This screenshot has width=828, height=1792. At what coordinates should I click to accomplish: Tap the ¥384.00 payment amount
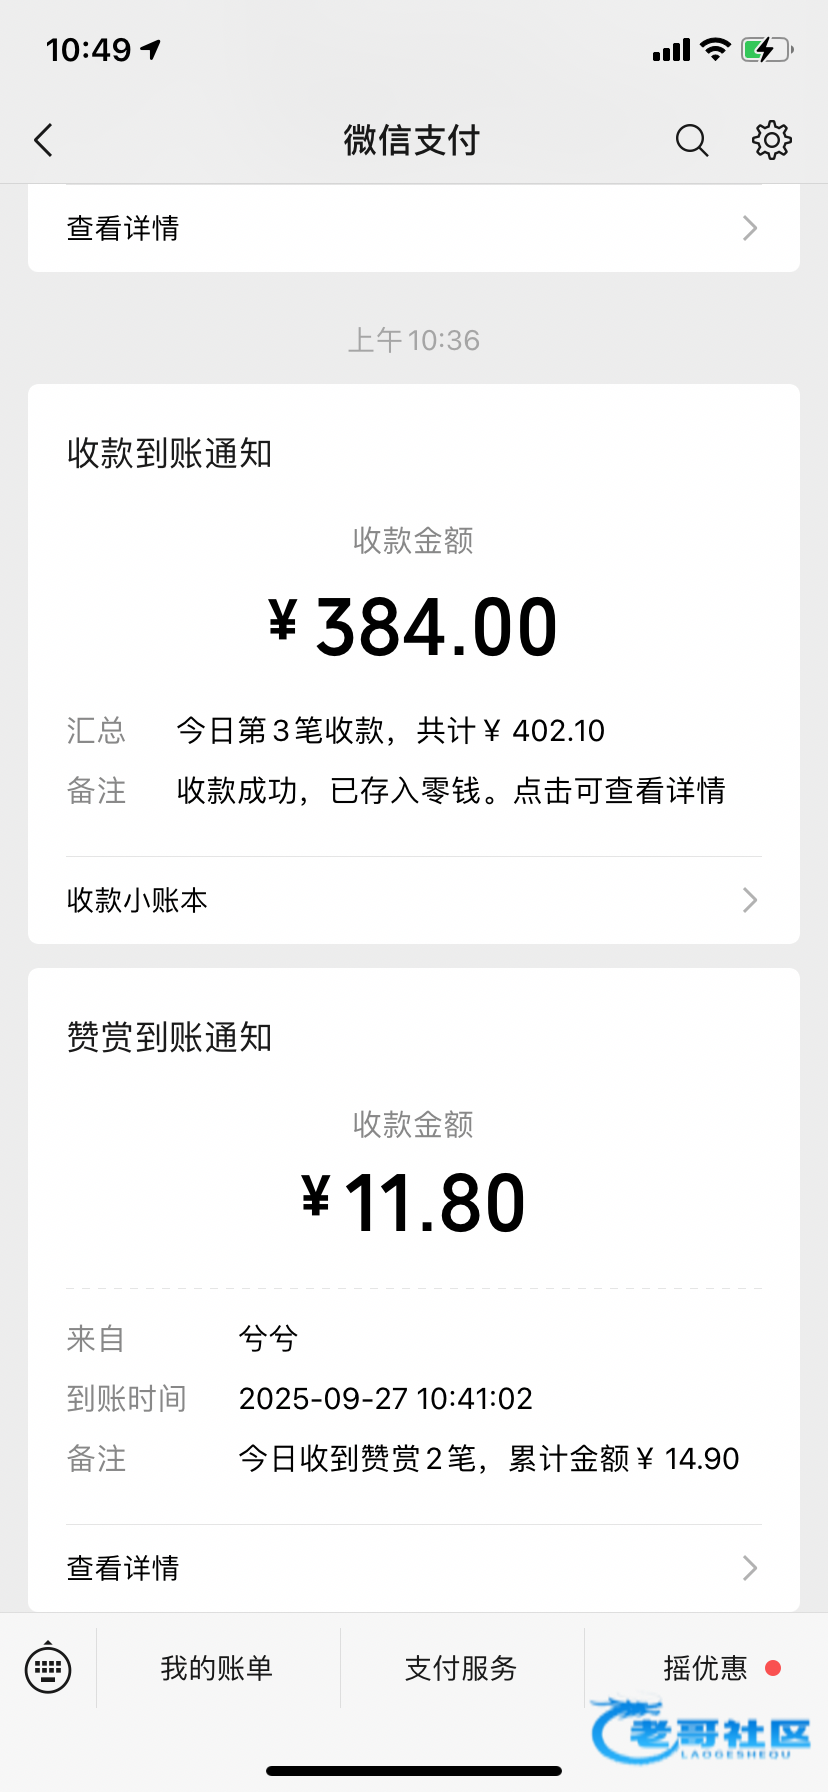[413, 627]
